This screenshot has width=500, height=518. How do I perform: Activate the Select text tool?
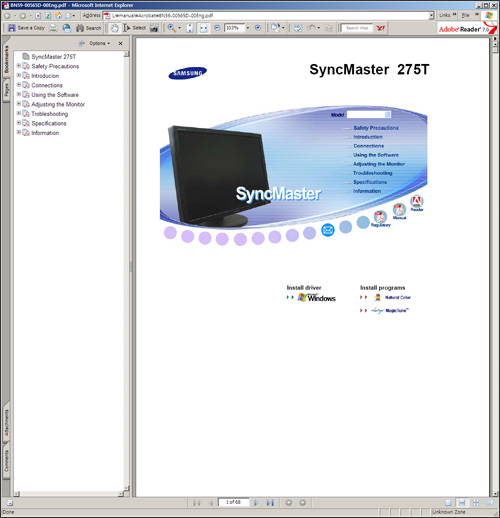pos(135,28)
